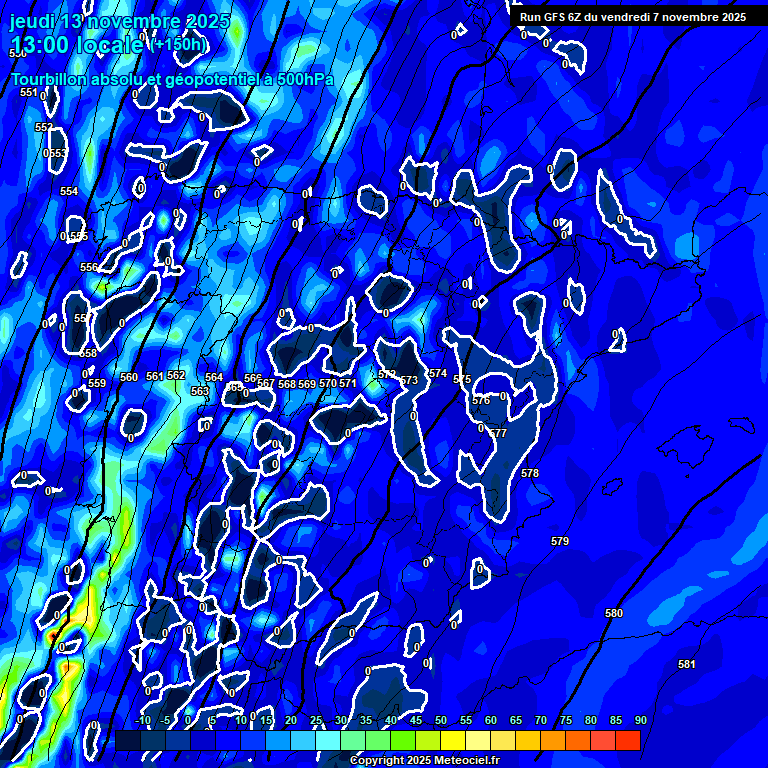Select the '30' value on the color legend
The width and height of the screenshot is (768, 768).
click(x=341, y=720)
